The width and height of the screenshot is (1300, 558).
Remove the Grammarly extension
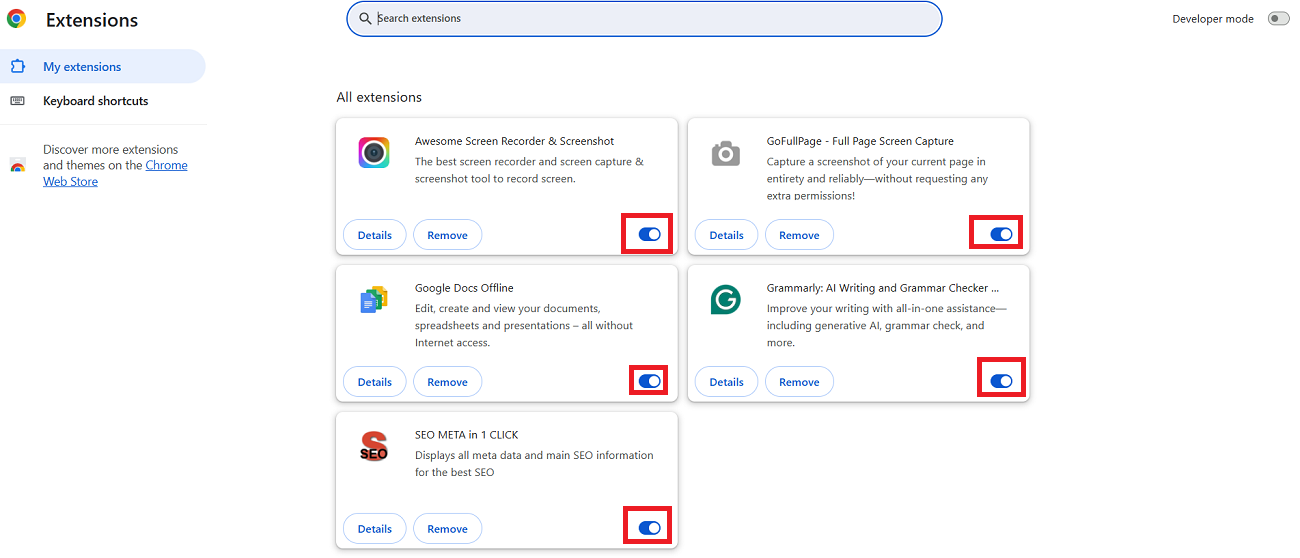click(799, 382)
